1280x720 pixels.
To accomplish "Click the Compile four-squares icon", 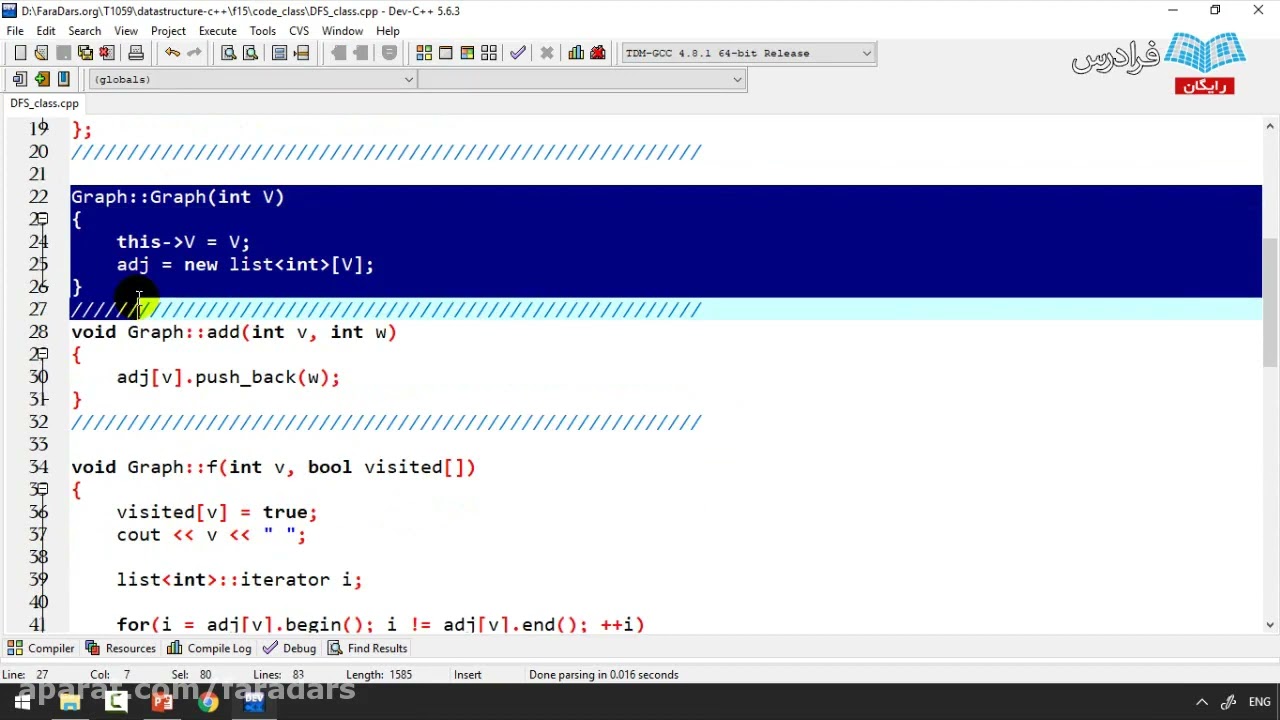I will [x=424, y=53].
